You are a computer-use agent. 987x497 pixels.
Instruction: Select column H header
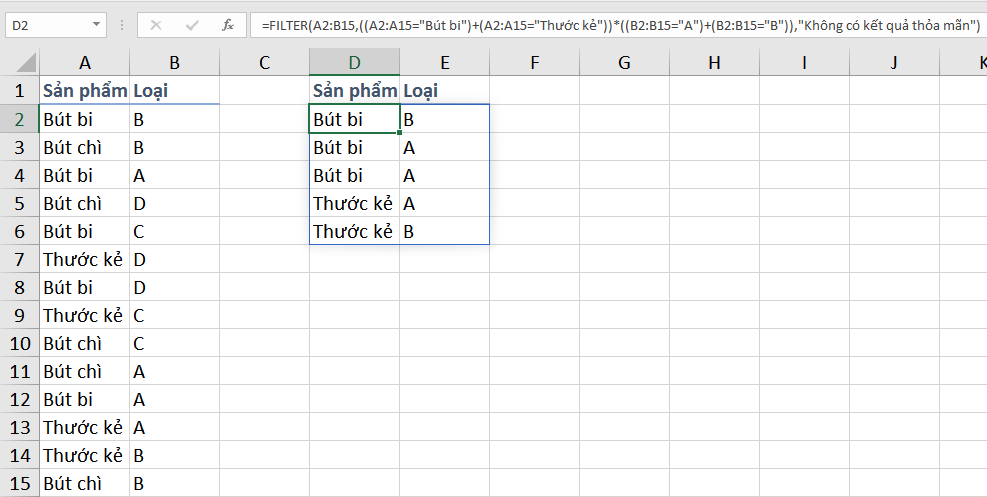click(x=714, y=63)
